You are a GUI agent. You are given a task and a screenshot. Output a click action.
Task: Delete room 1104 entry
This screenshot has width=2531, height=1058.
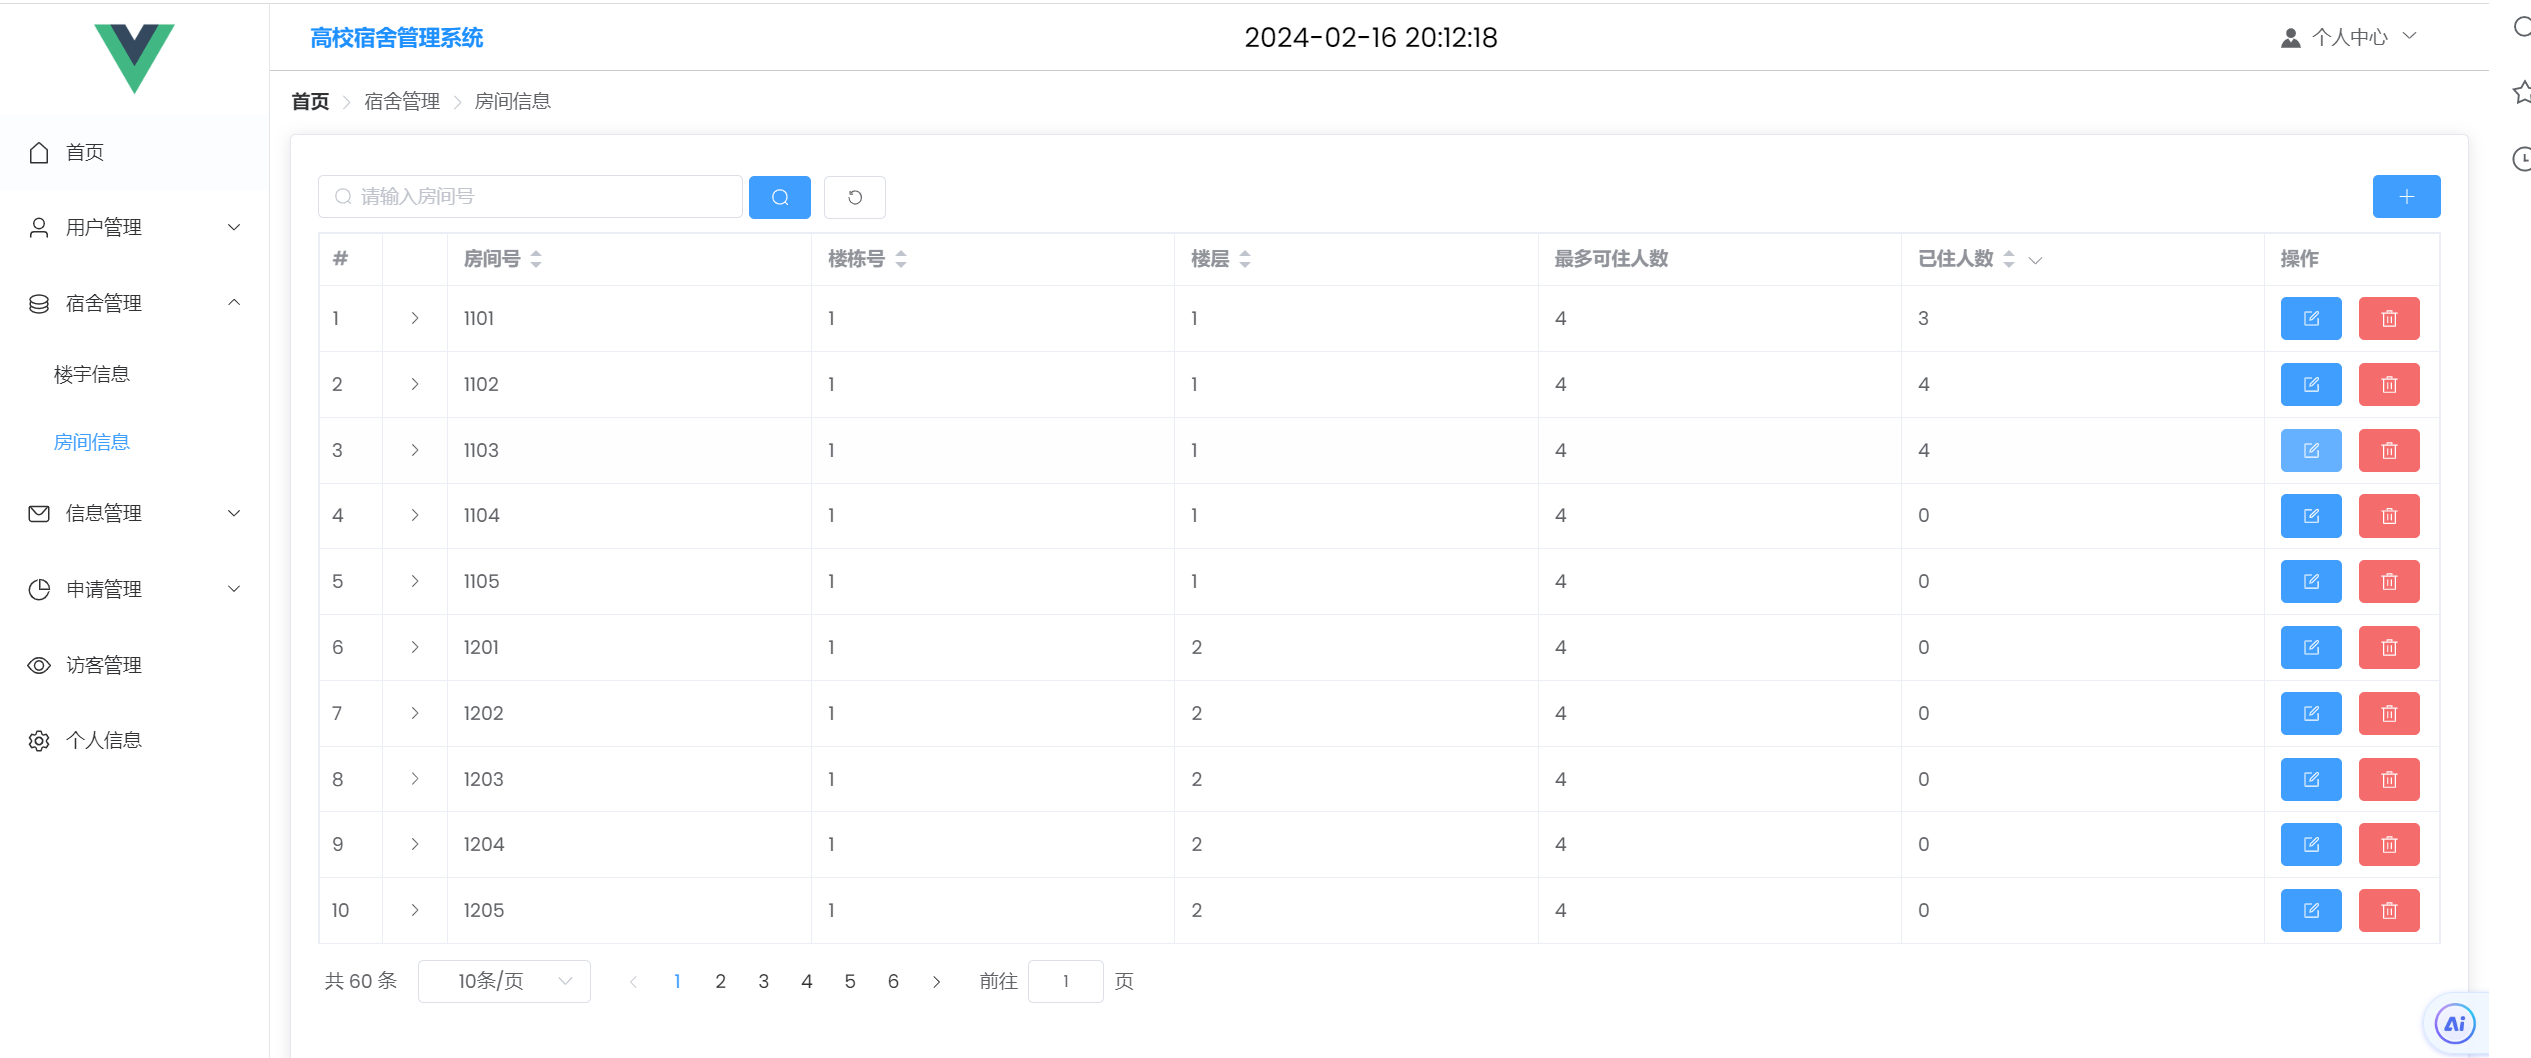tap(2388, 515)
